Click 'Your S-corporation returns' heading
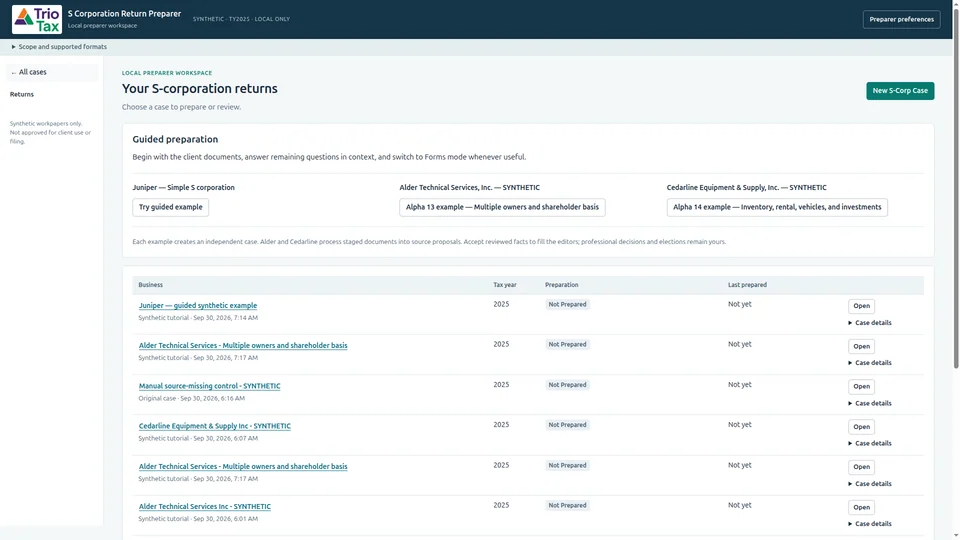The height and width of the screenshot is (540, 960). (x=200, y=89)
